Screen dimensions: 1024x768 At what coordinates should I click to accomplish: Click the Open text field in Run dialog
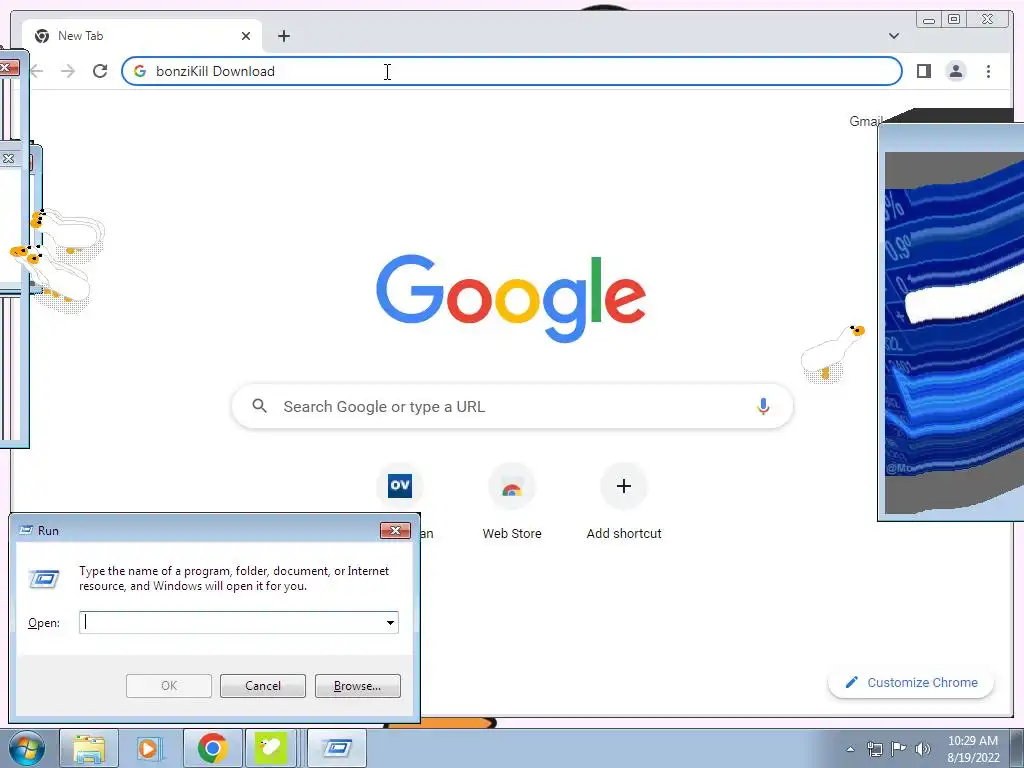click(238, 622)
